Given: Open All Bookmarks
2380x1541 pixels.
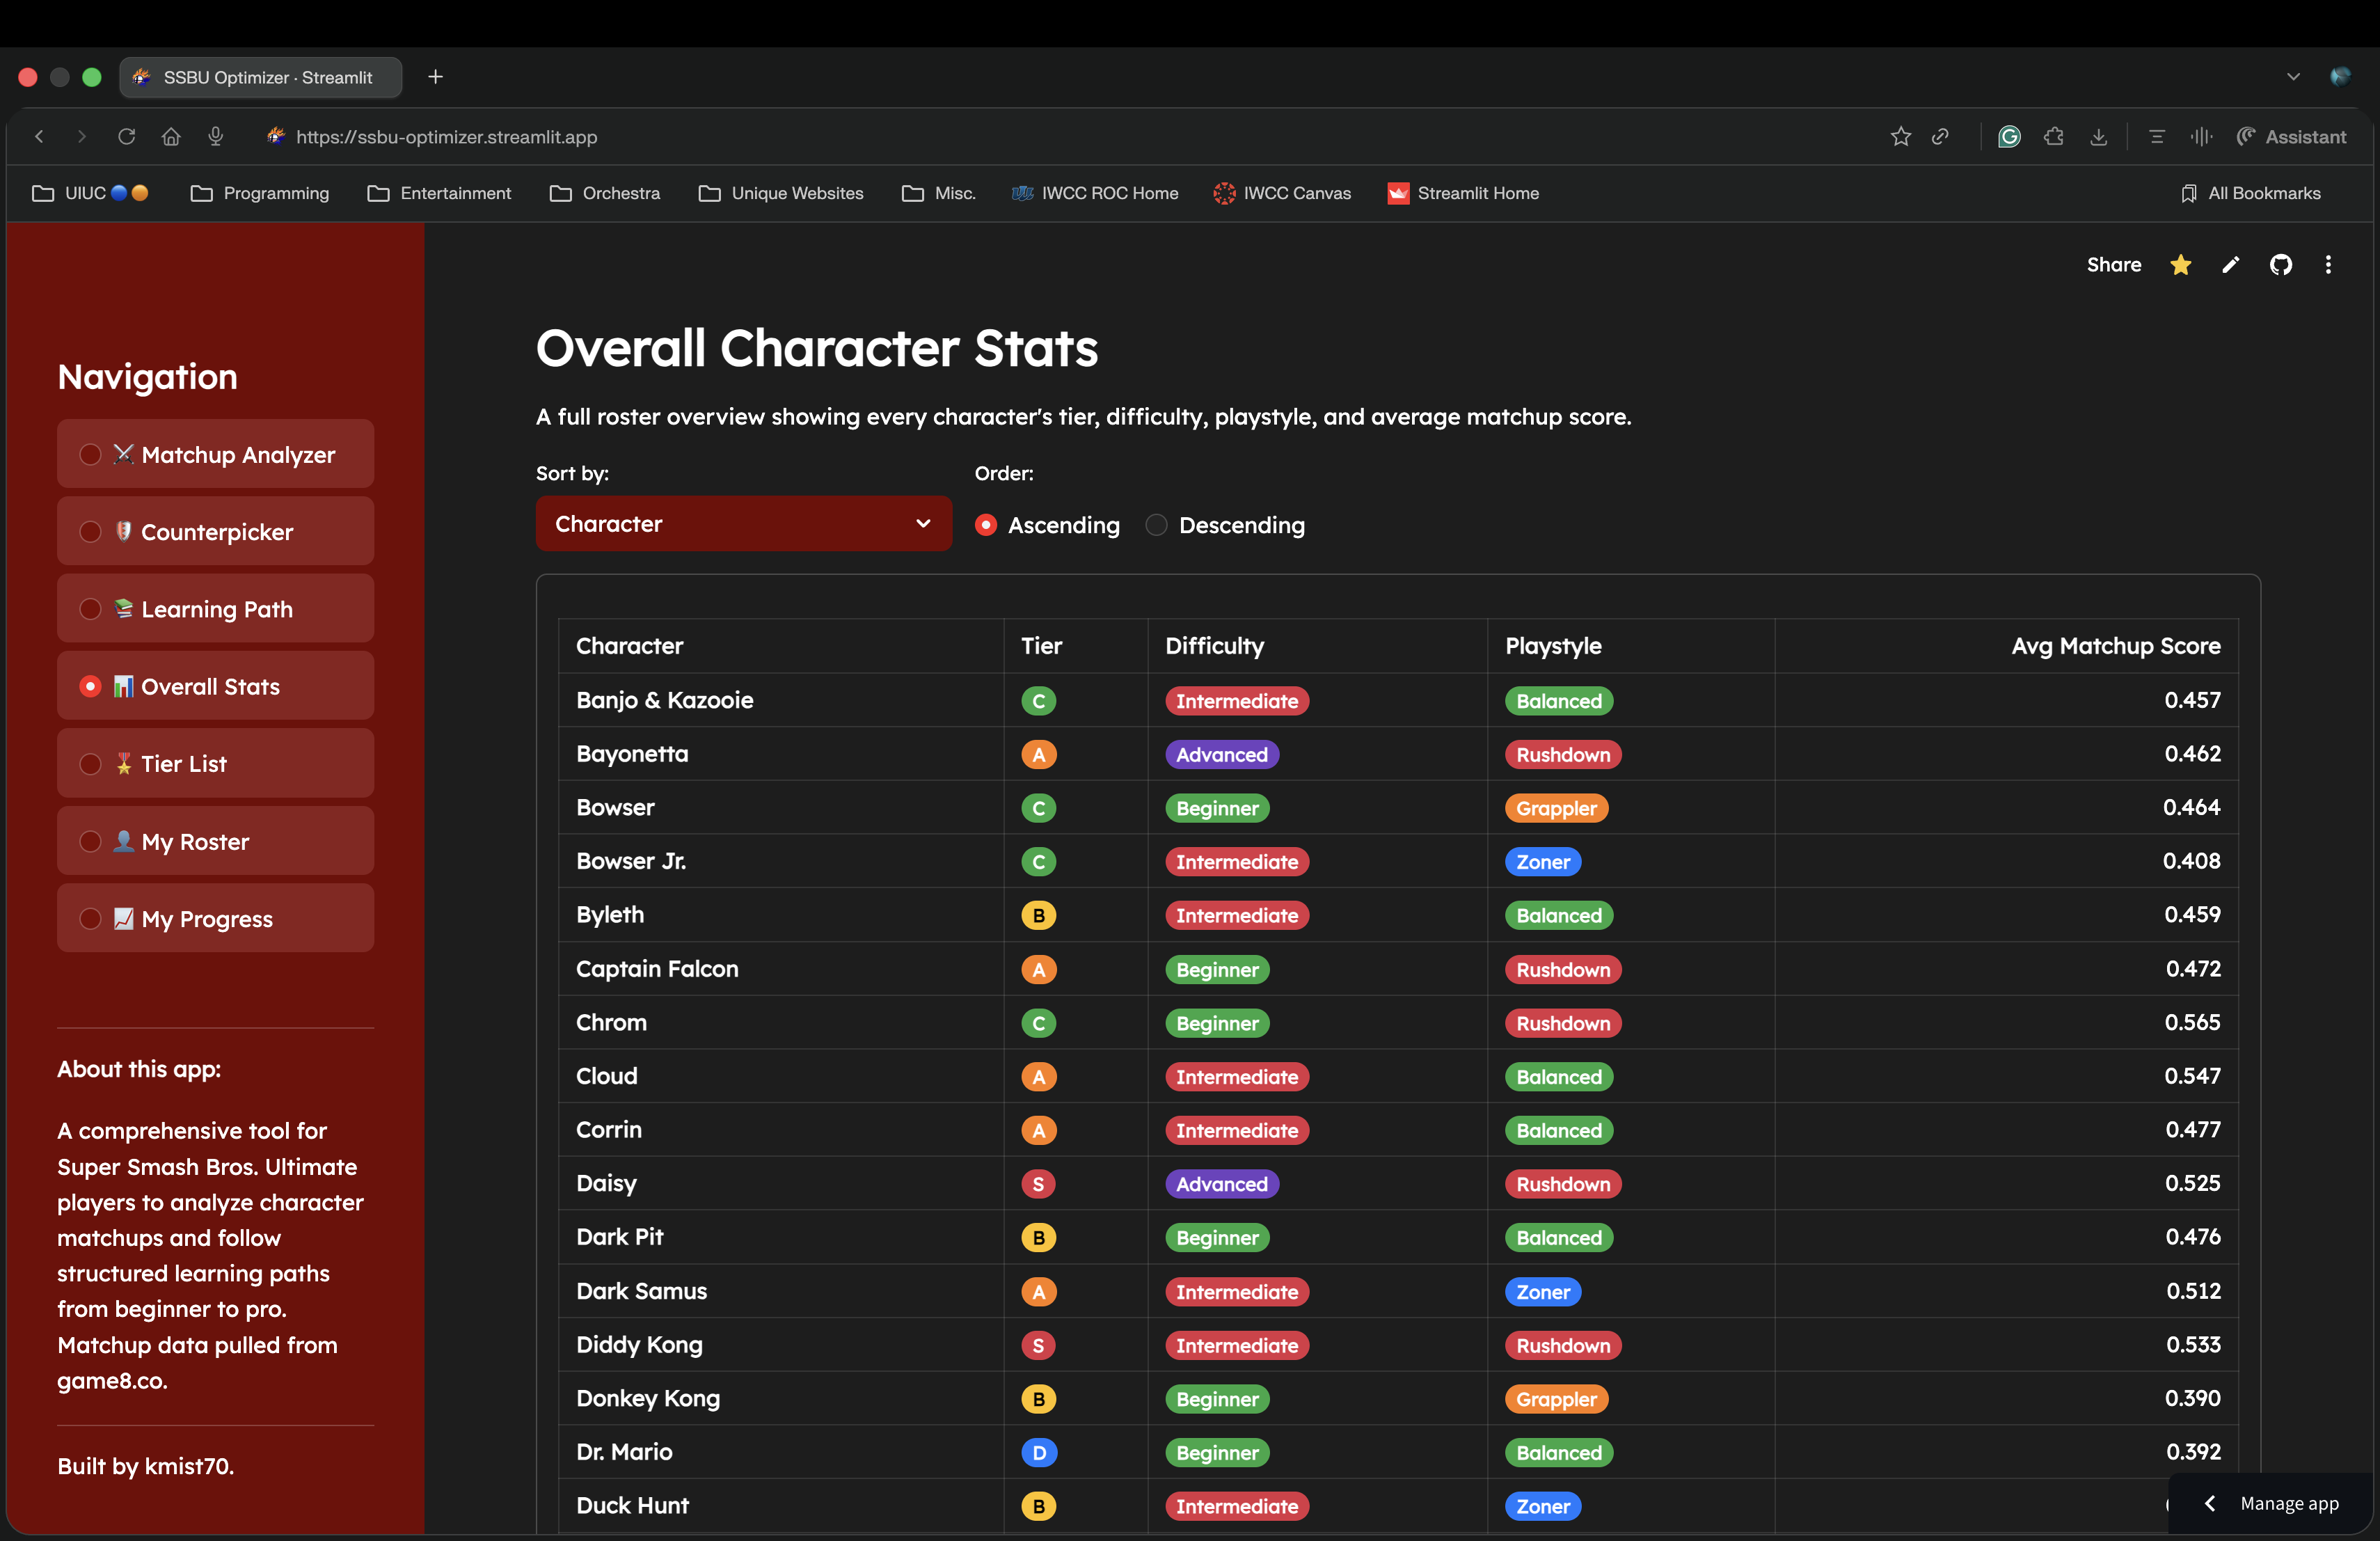Looking at the screenshot, I should tap(2251, 193).
